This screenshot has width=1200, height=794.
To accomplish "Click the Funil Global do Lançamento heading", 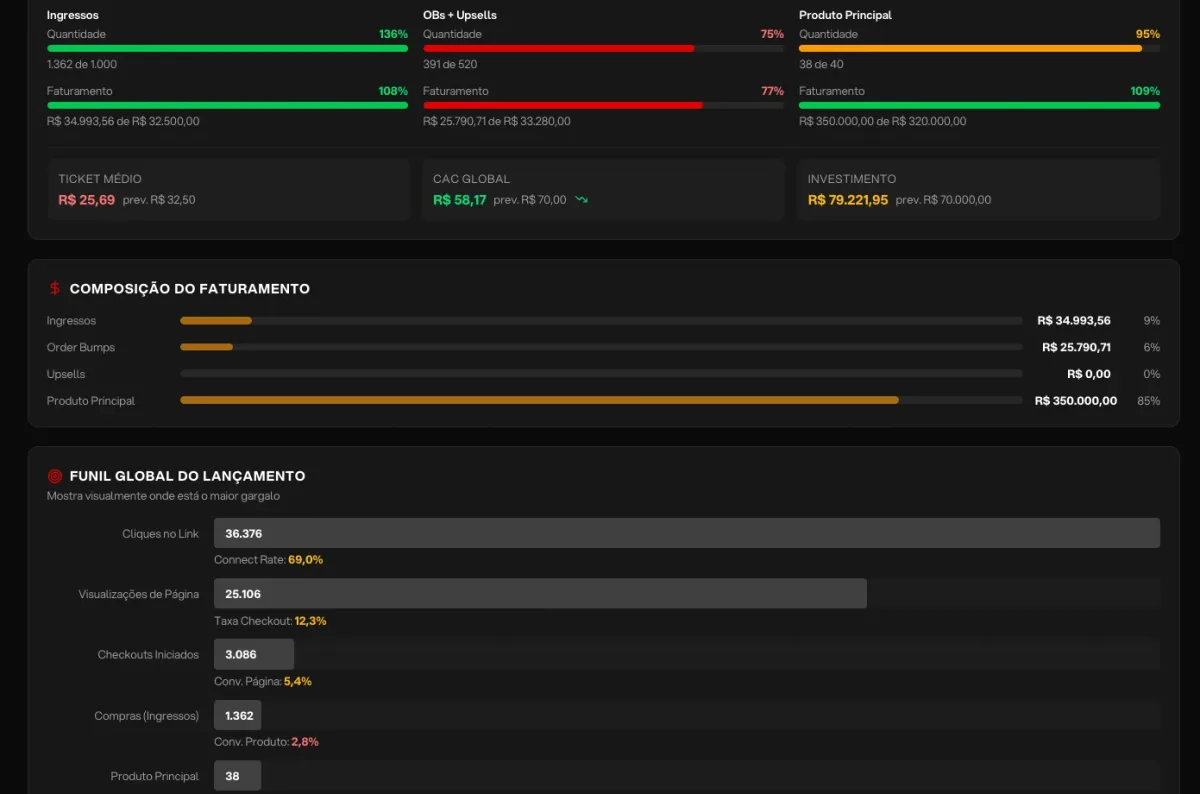I will pyautogui.click(x=187, y=476).
